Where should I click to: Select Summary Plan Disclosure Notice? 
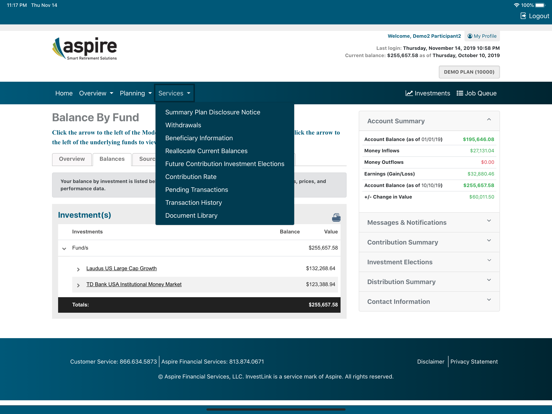(213, 112)
